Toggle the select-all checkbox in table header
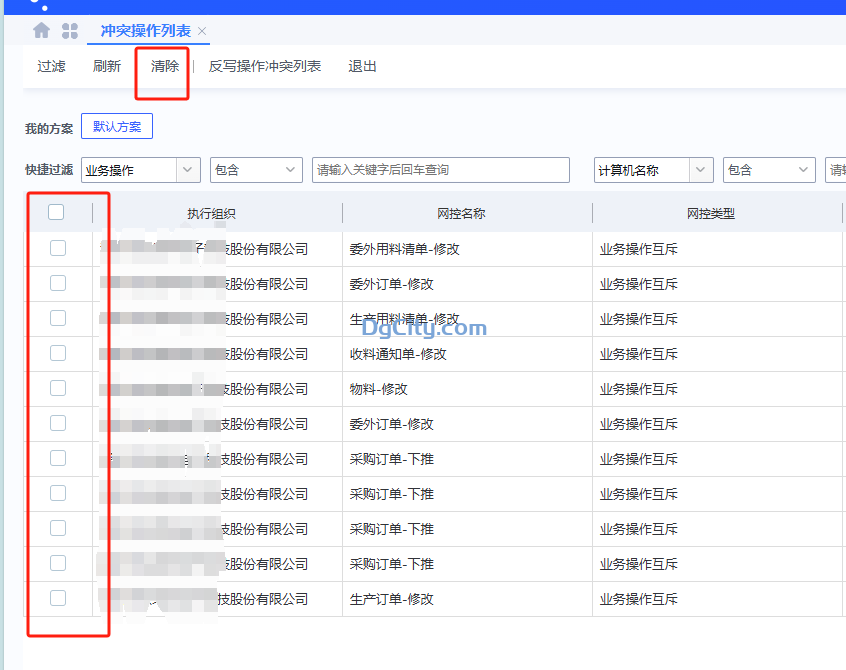 point(56,212)
